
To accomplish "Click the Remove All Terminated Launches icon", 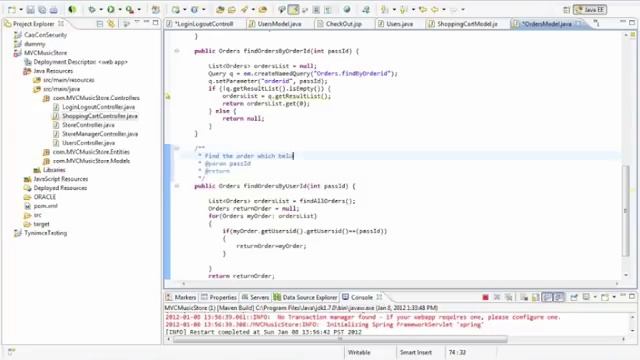I will (x=509, y=297).
